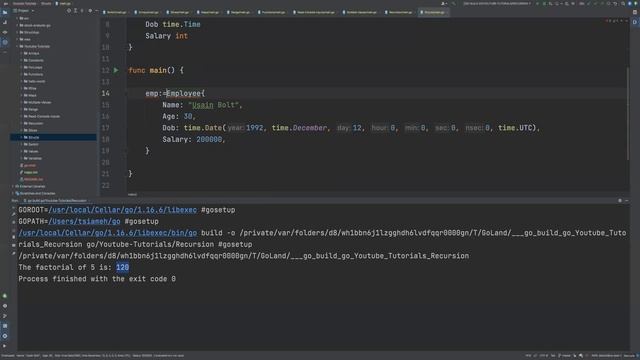Image resolution: width=640 pixels, height=360 pixels.
Task: Expand the External Libraries node
Action: (x=13, y=186)
